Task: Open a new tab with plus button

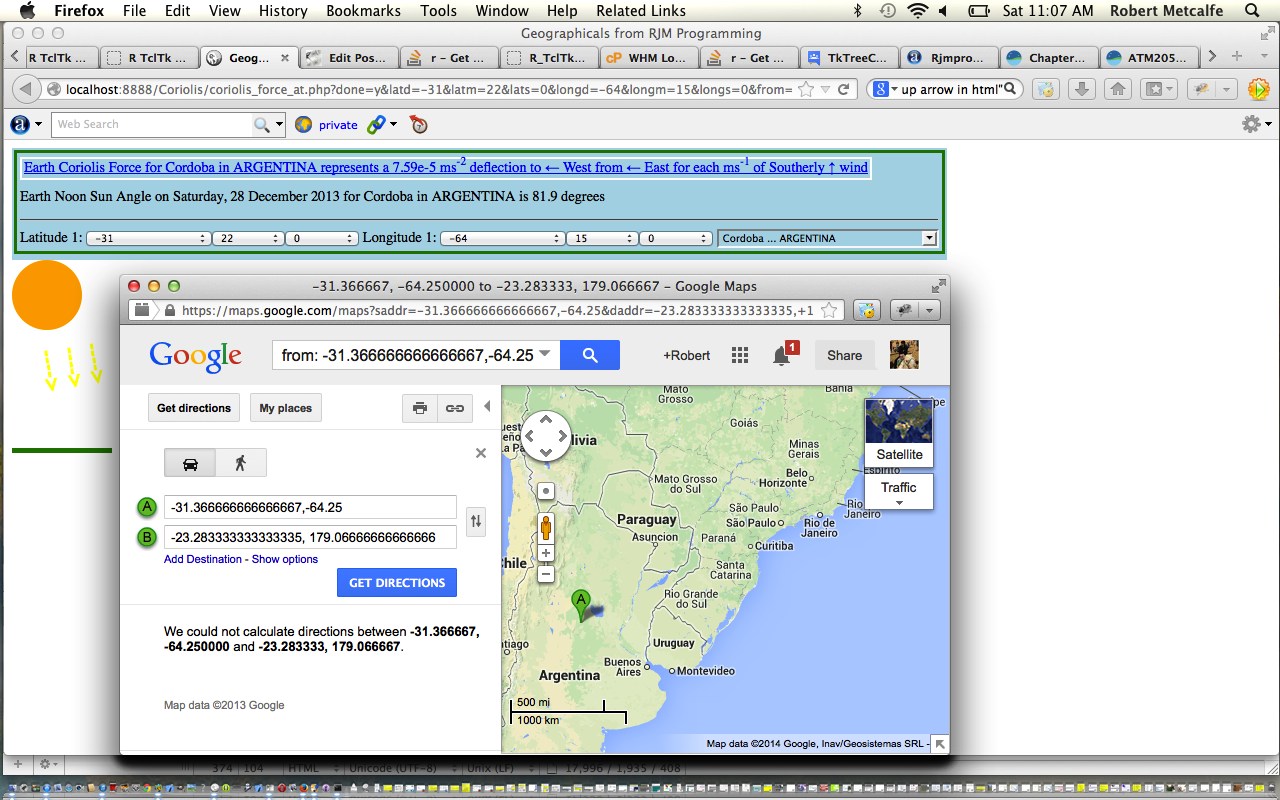Action: [x=1237, y=56]
